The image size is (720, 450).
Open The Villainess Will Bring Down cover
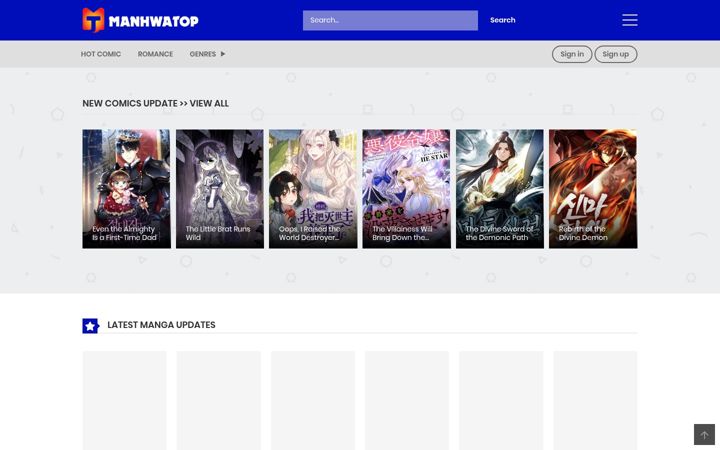[406, 189]
